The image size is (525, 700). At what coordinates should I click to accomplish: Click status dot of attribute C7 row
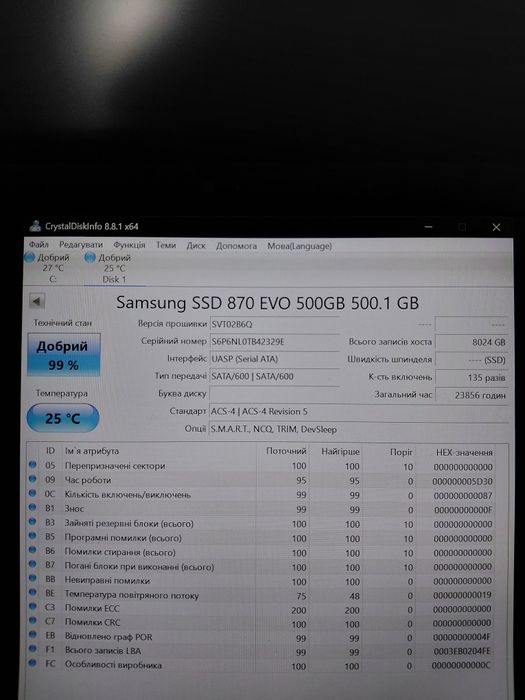coord(32,621)
